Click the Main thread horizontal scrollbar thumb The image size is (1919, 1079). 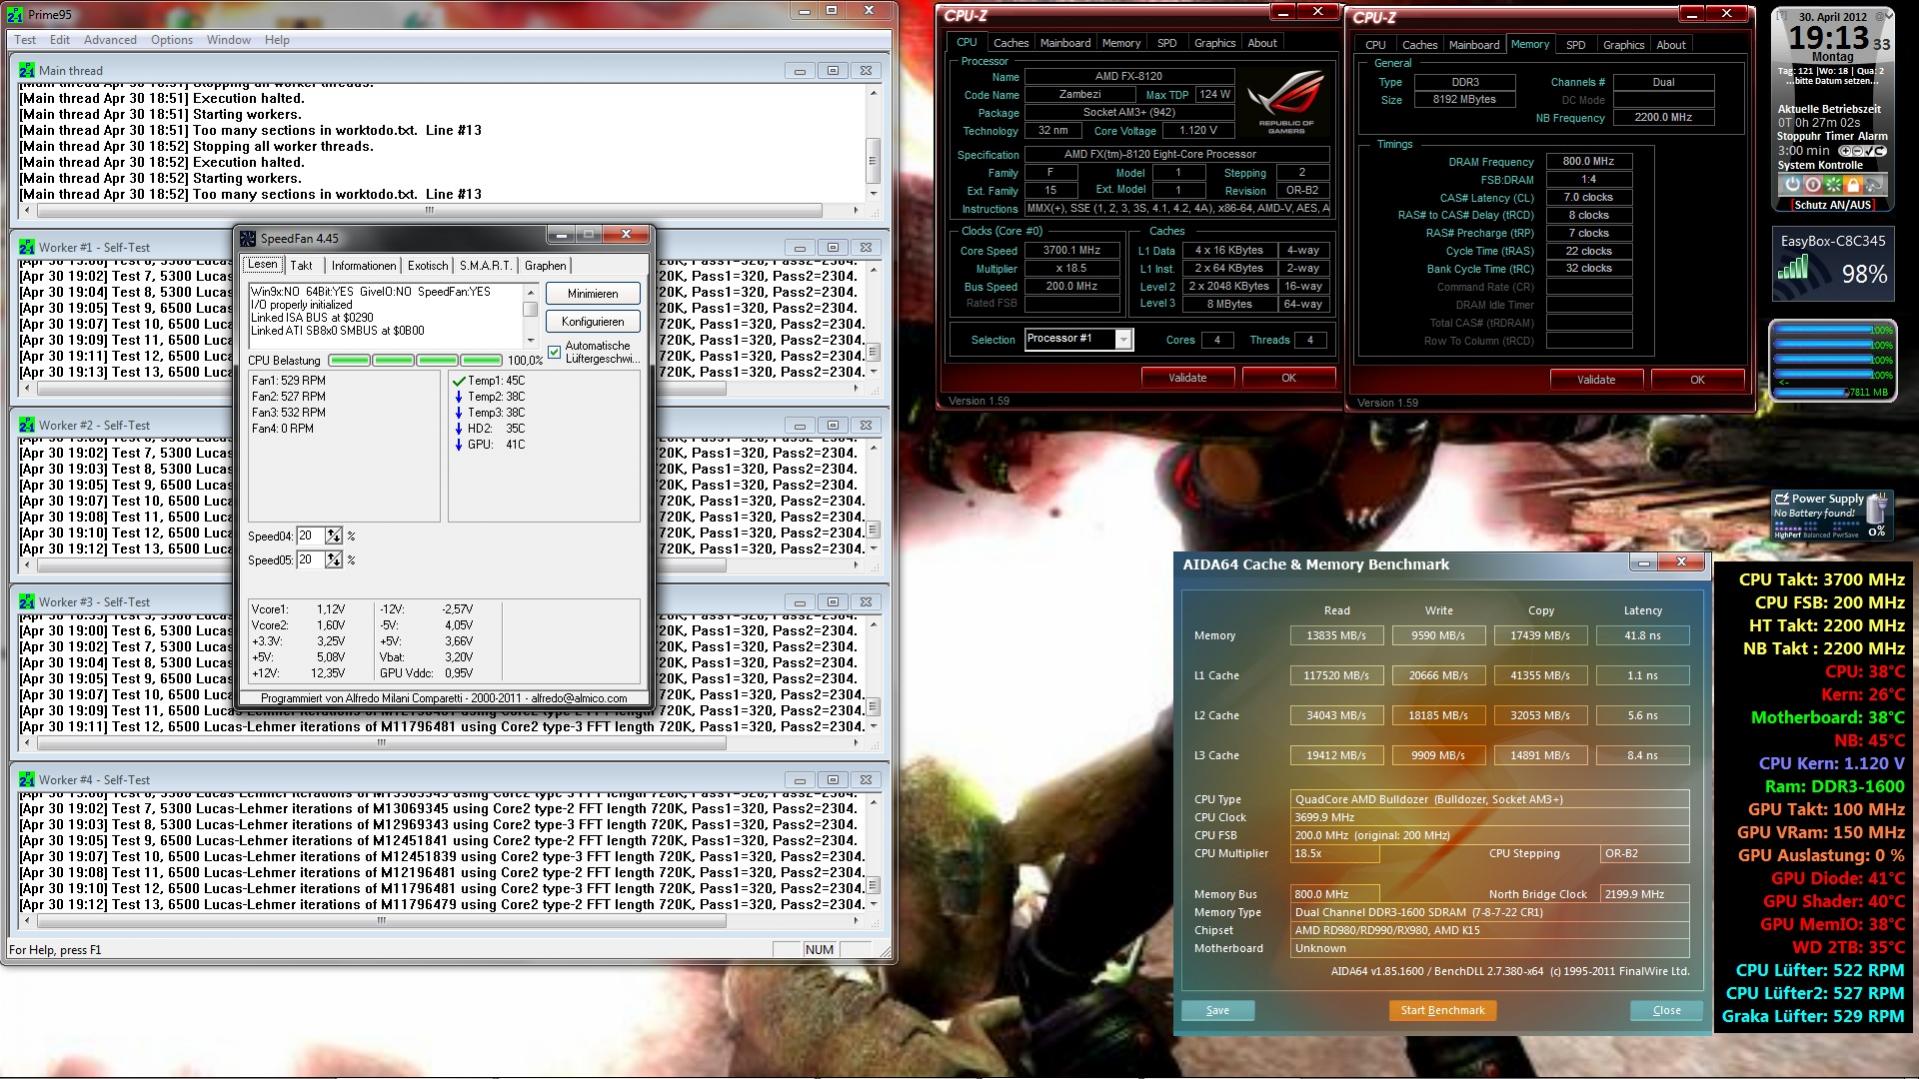click(x=430, y=211)
